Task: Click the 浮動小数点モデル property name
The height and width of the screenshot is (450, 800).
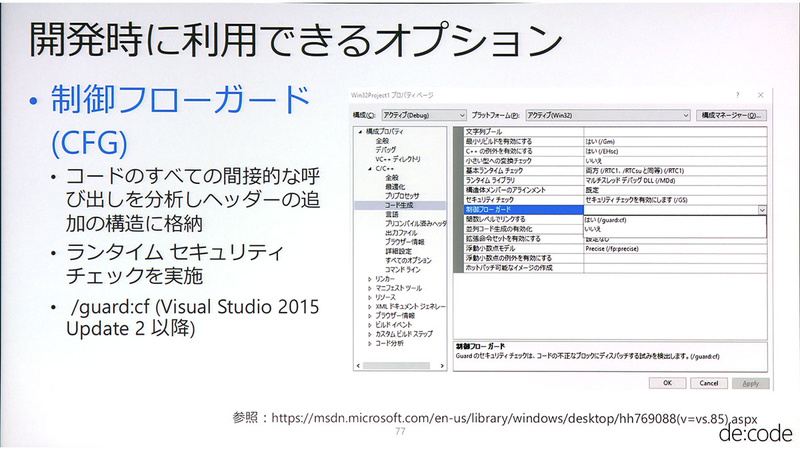Action: (523, 248)
